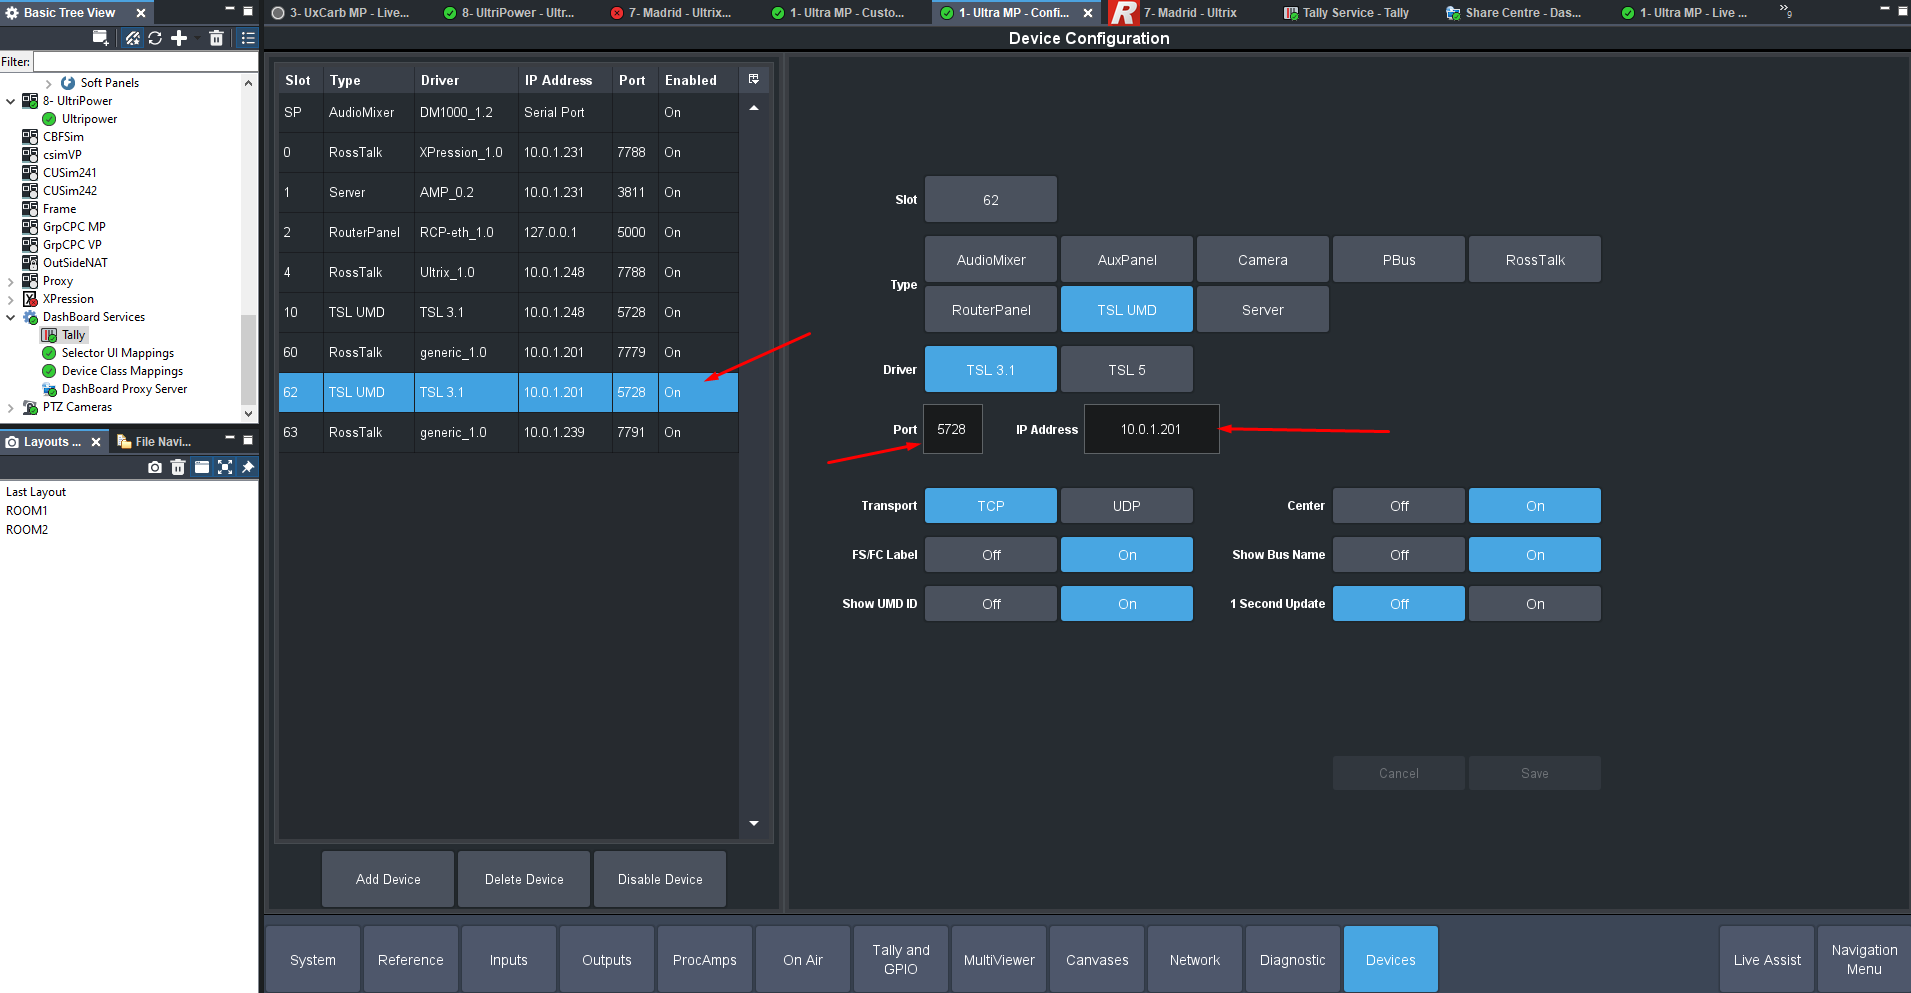Turn Show Bus Name Off
Viewport: 1911px width, 993px height.
1398,555
